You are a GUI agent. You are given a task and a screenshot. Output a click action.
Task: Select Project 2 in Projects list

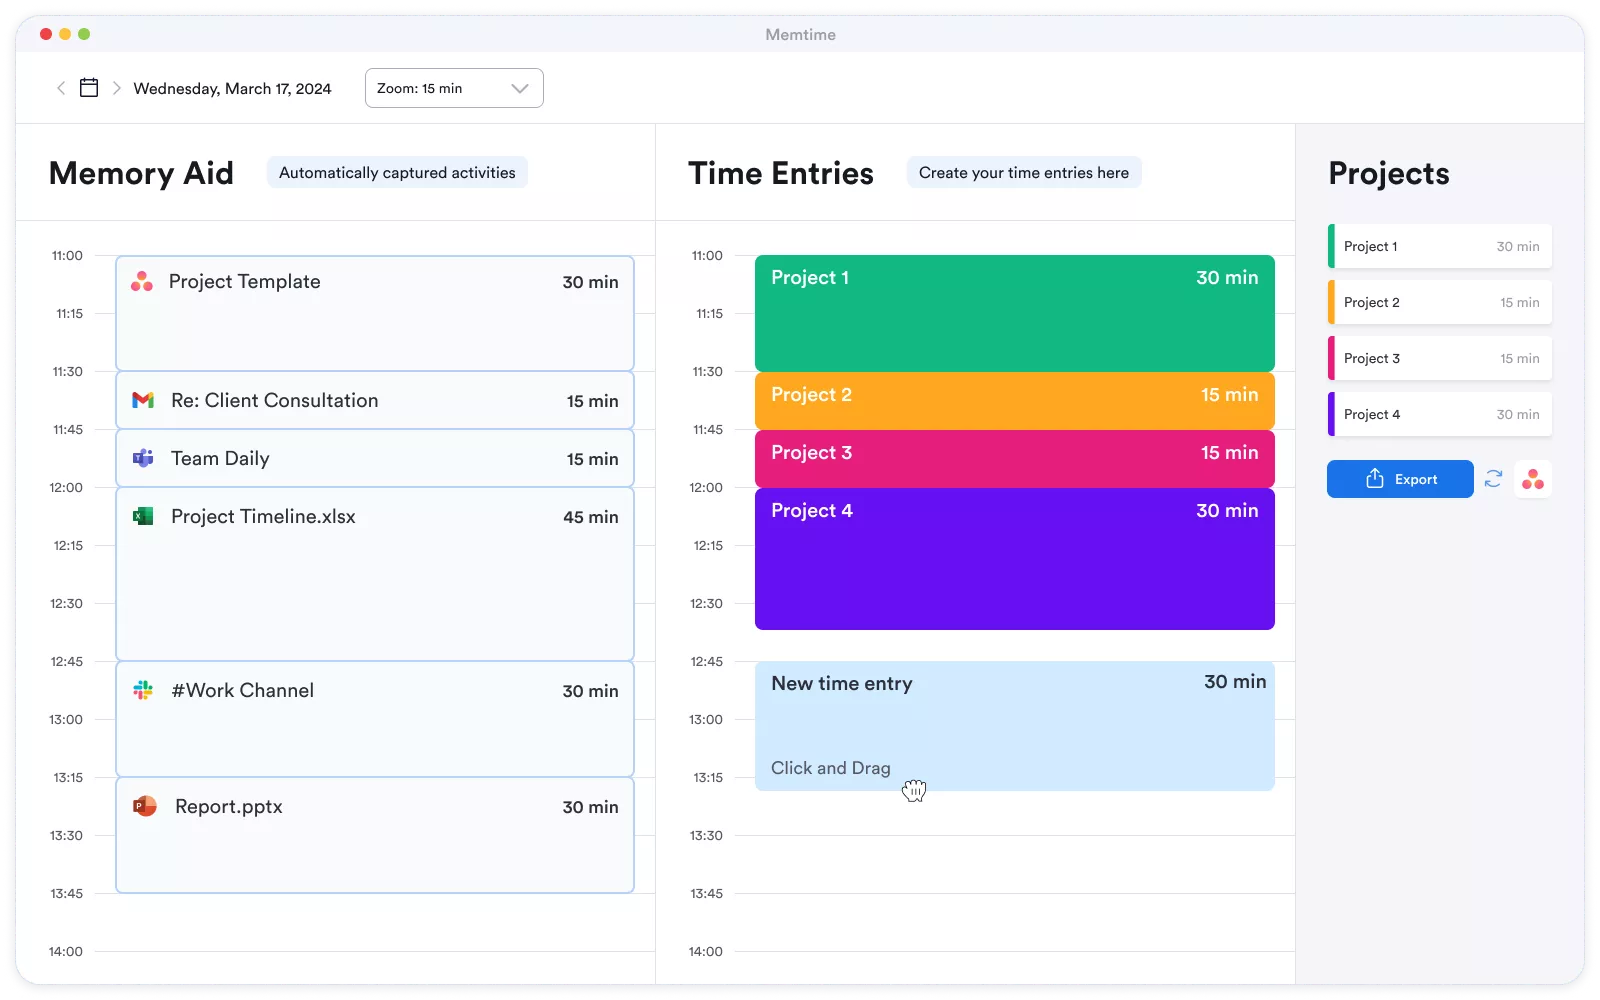click(x=1440, y=302)
